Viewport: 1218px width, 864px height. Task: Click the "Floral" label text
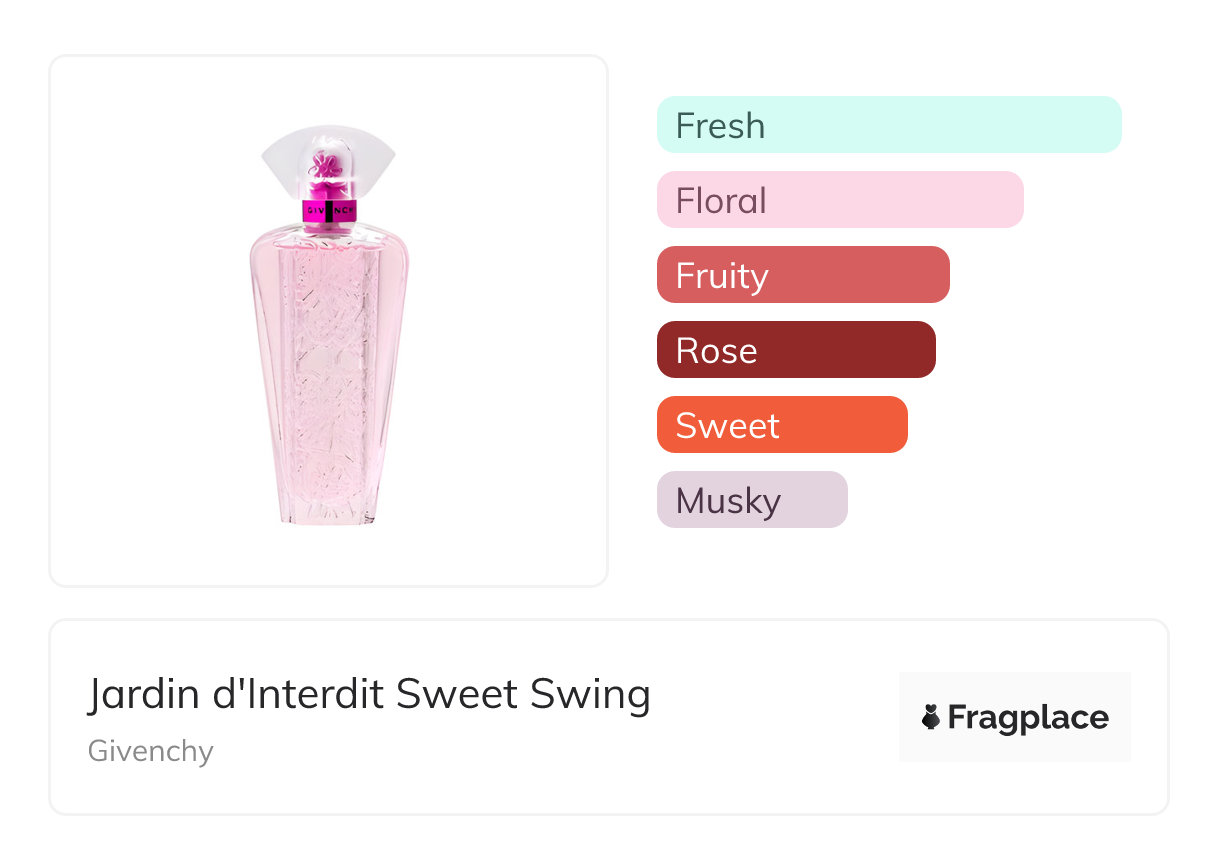point(721,201)
